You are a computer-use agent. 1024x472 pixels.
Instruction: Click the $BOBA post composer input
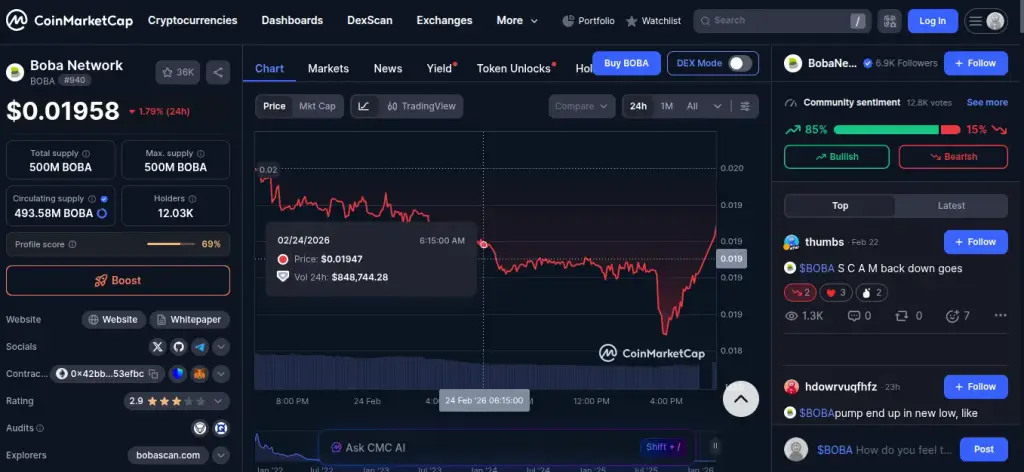884,450
